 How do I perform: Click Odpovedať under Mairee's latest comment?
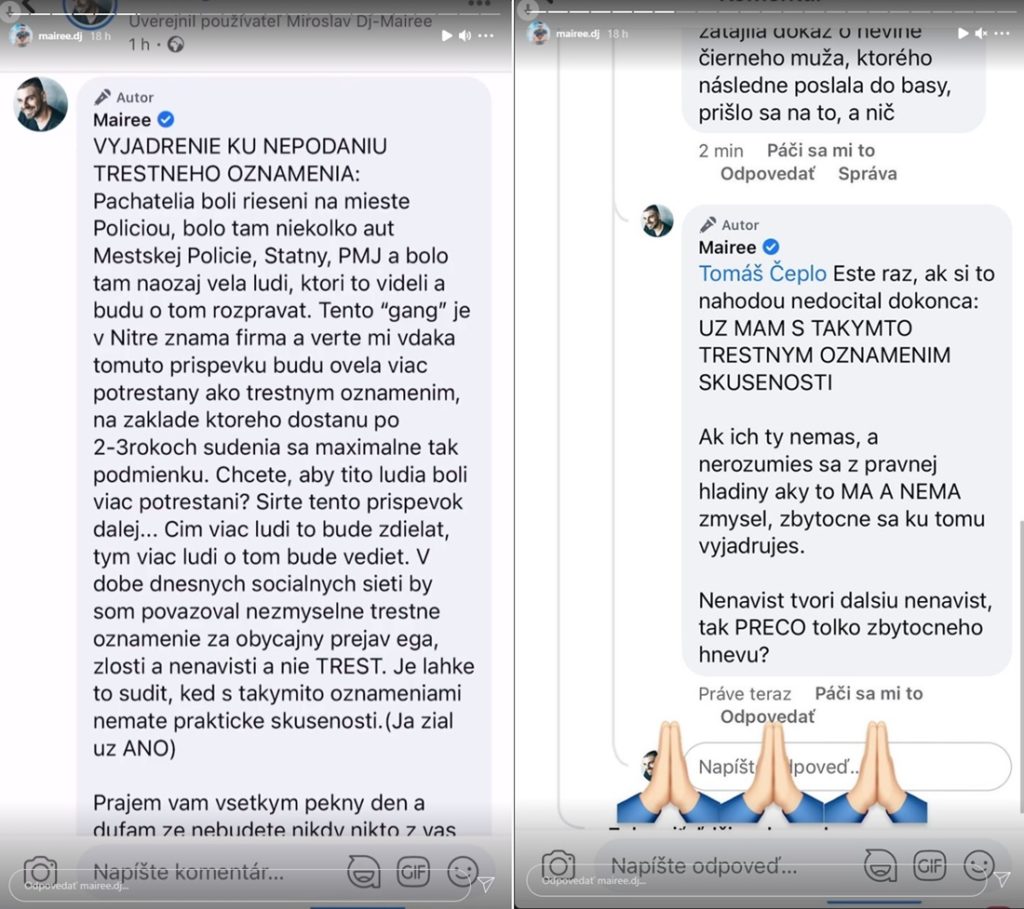[767, 716]
